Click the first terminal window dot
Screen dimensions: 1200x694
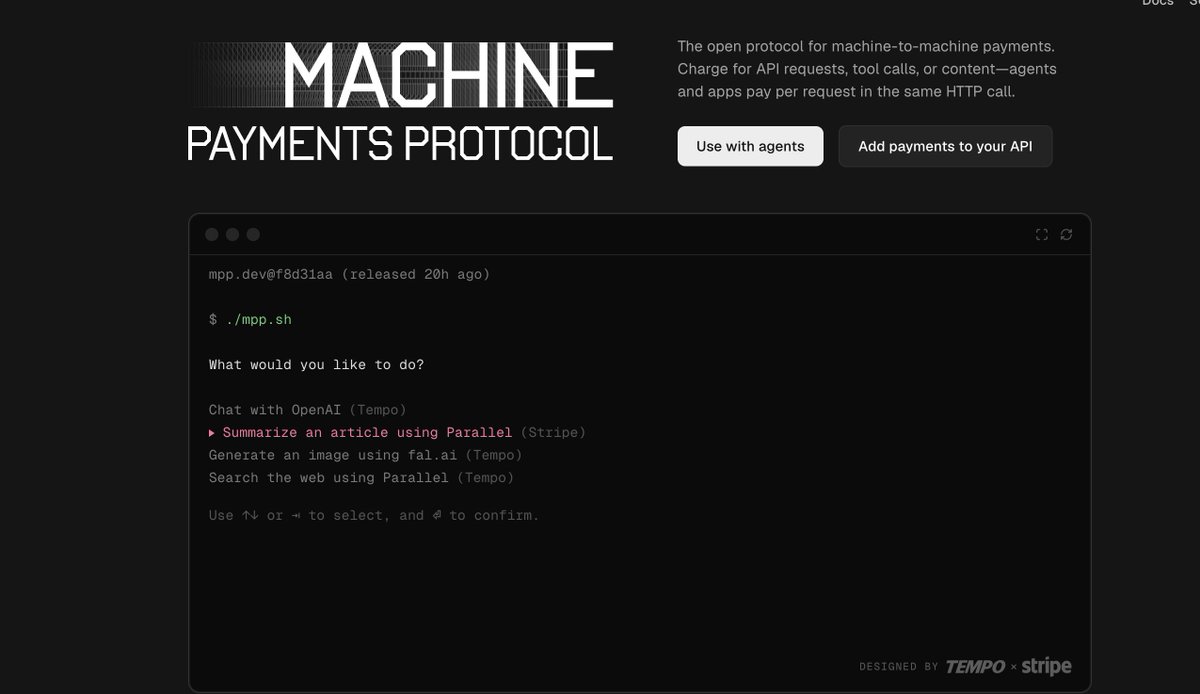212,235
